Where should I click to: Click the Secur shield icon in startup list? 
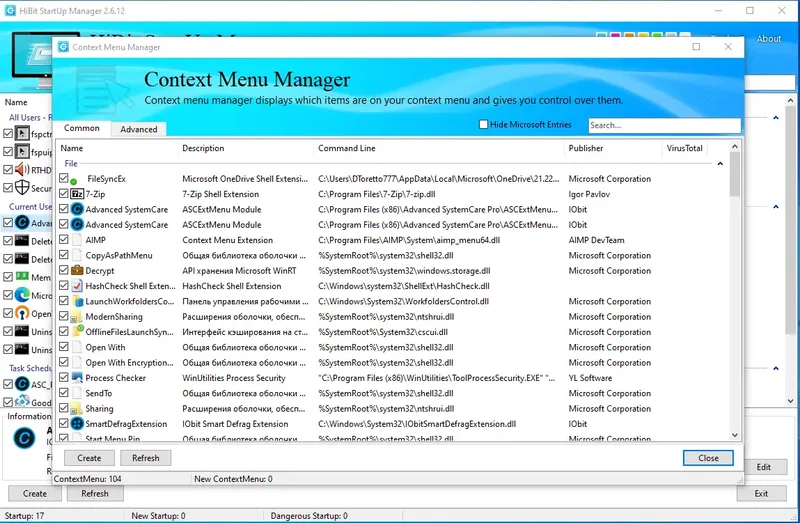pos(22,187)
